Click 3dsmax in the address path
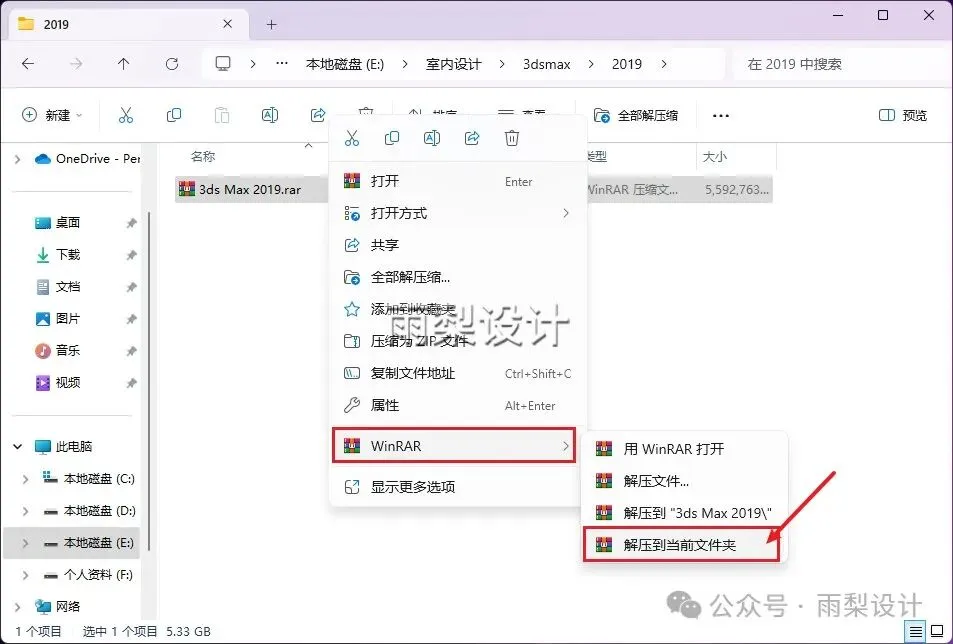 [546, 64]
